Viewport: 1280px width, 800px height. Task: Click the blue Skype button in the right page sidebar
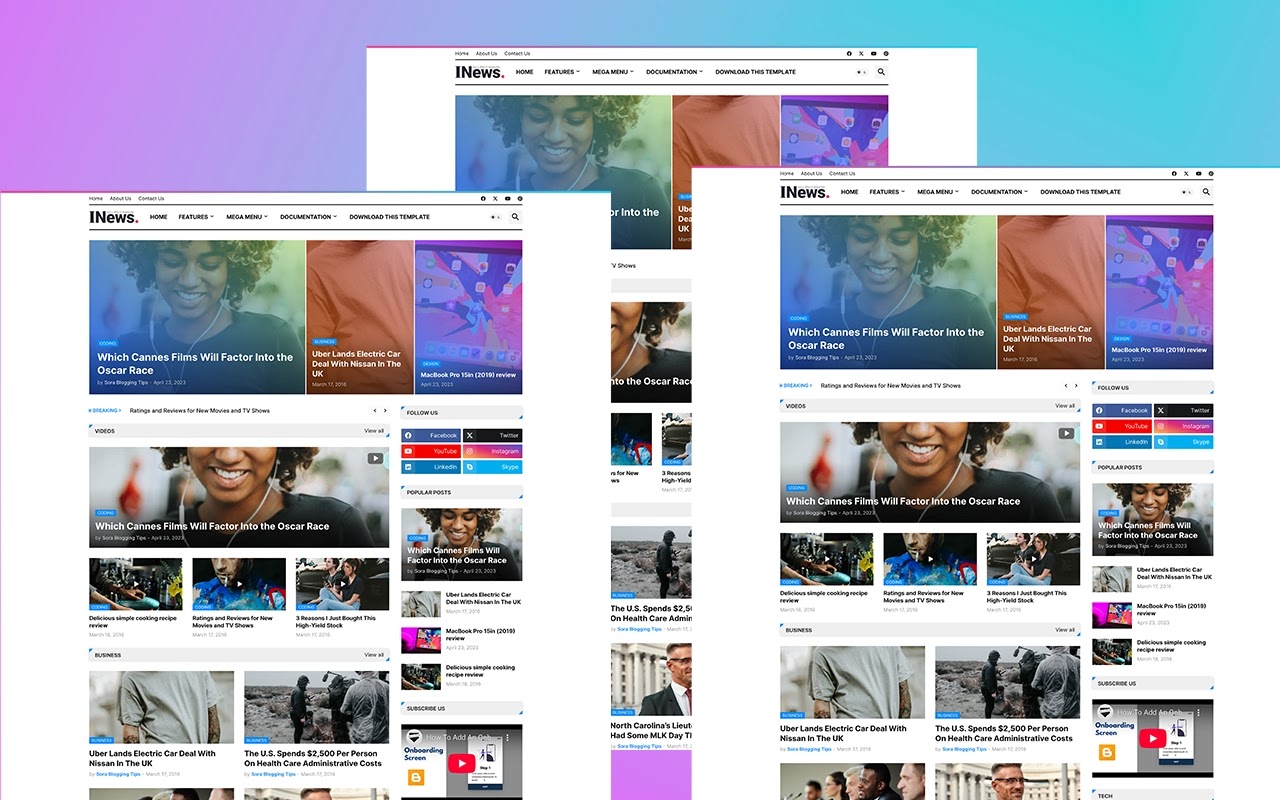click(1184, 442)
